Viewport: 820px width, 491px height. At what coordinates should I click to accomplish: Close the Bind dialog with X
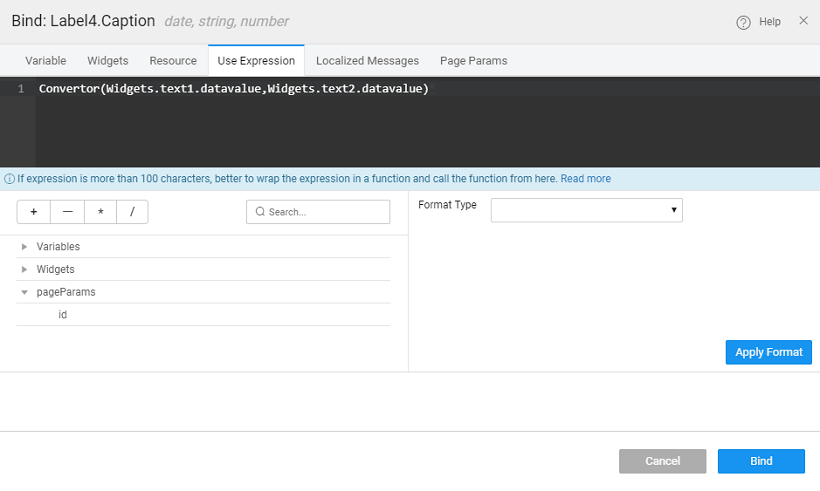(803, 21)
